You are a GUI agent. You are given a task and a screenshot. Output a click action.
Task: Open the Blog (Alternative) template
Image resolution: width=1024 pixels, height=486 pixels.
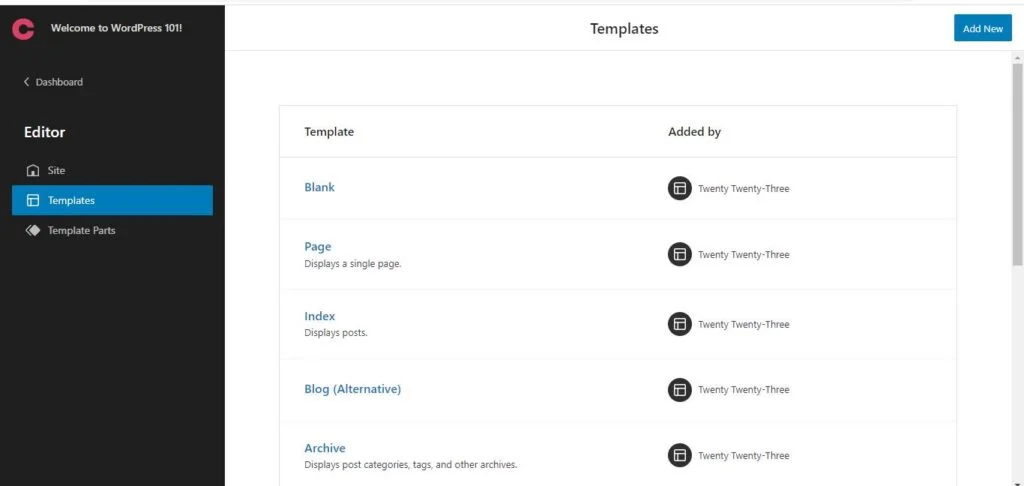(352, 389)
